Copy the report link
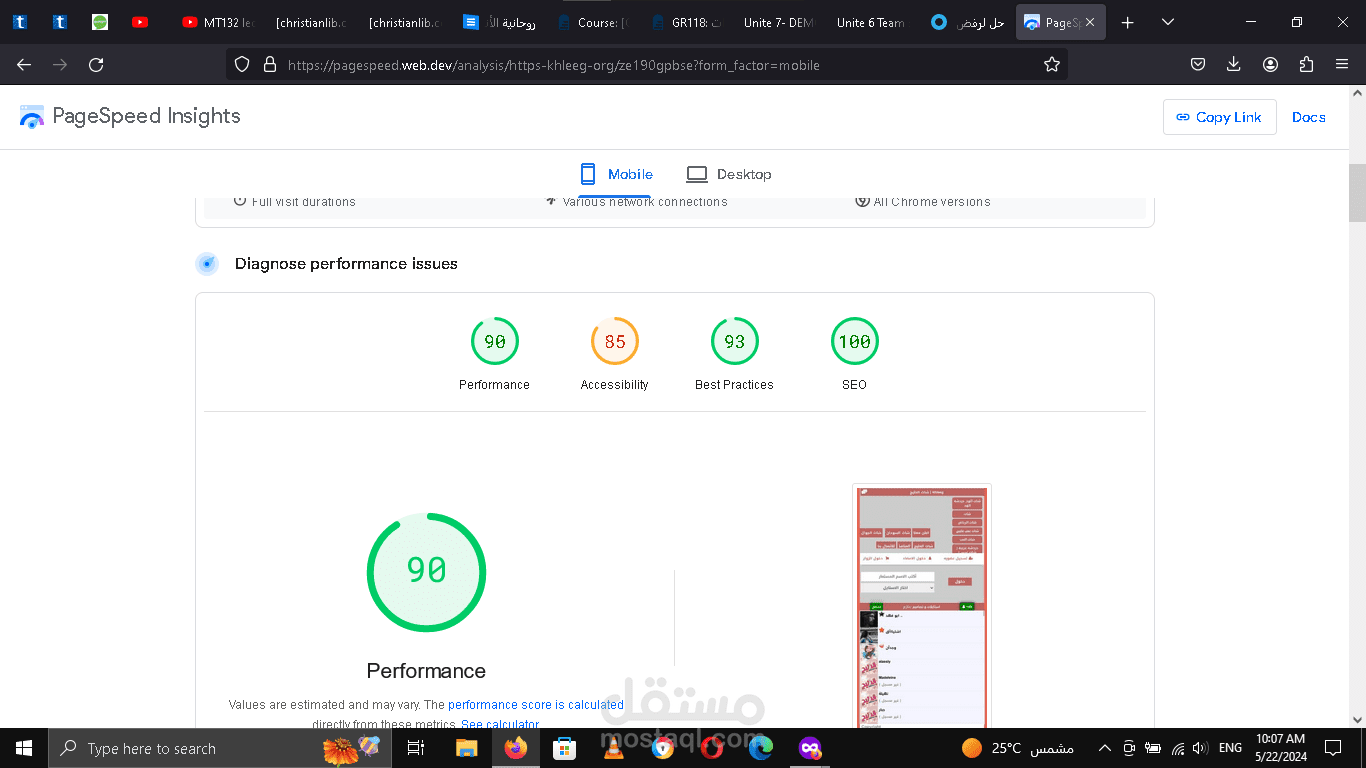 [1219, 117]
